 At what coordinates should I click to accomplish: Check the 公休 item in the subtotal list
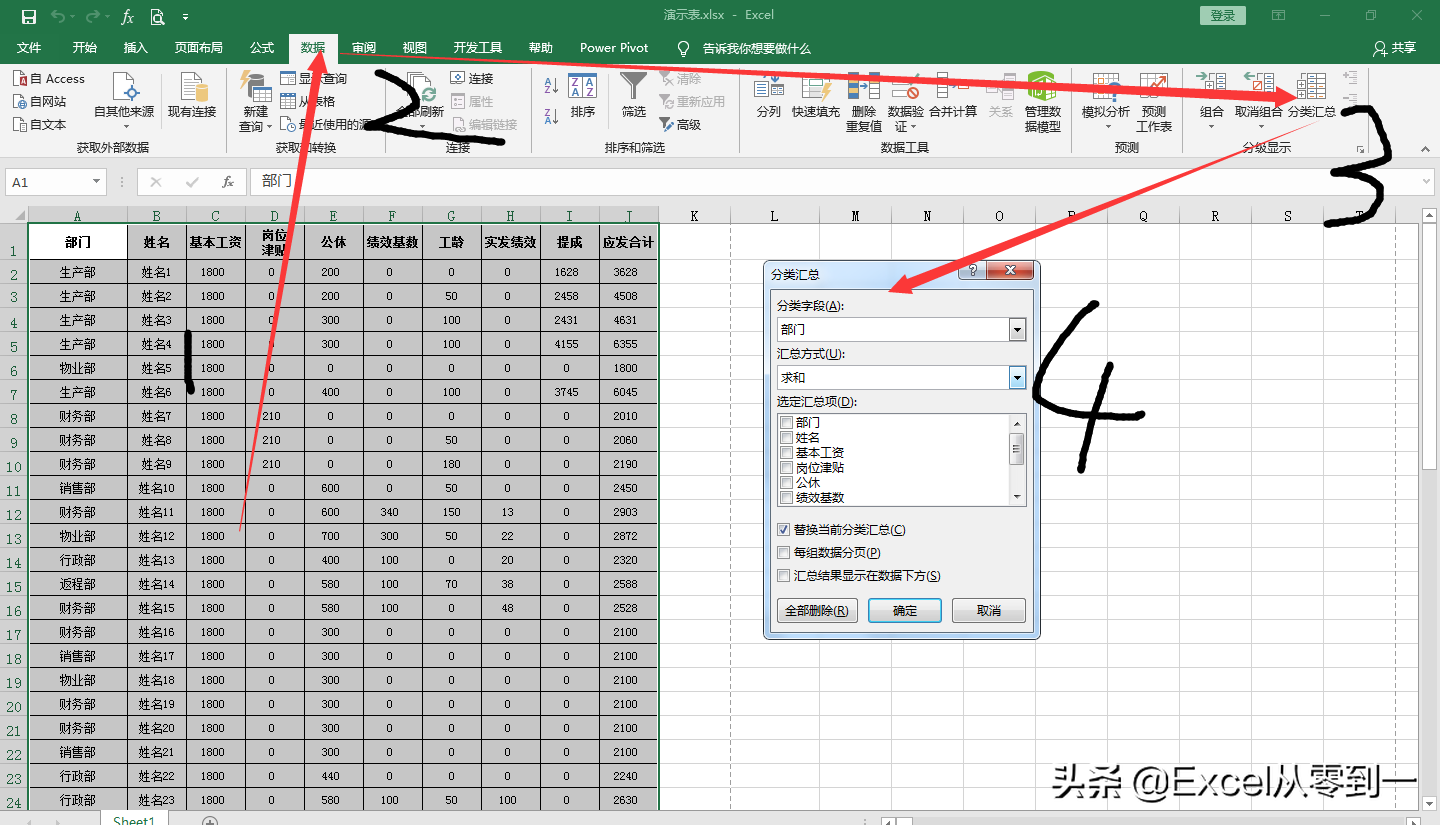pos(786,483)
